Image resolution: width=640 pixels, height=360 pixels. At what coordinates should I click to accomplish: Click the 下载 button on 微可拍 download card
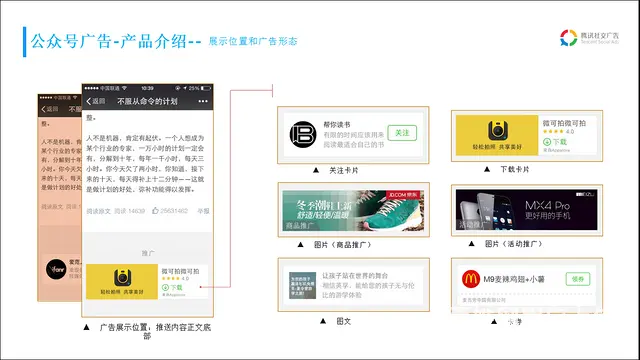[555, 142]
